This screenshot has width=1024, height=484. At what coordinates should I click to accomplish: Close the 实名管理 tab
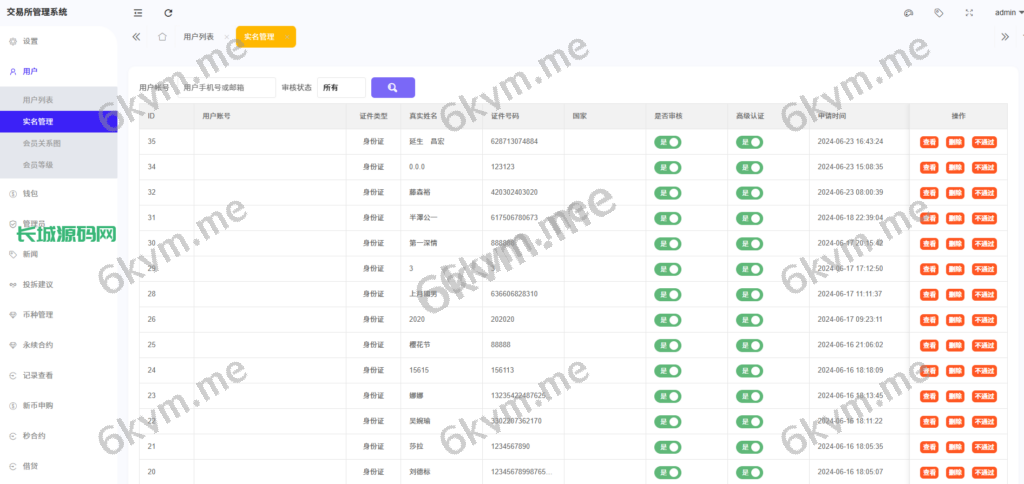286,37
